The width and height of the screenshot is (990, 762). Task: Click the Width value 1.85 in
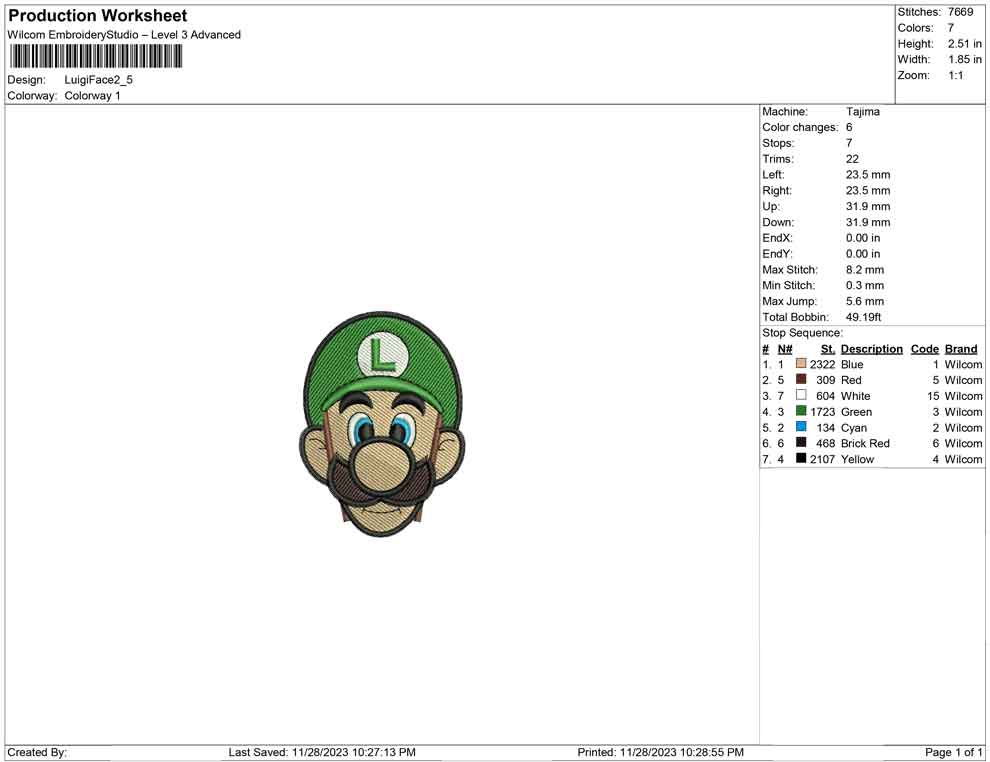[x=964, y=59]
